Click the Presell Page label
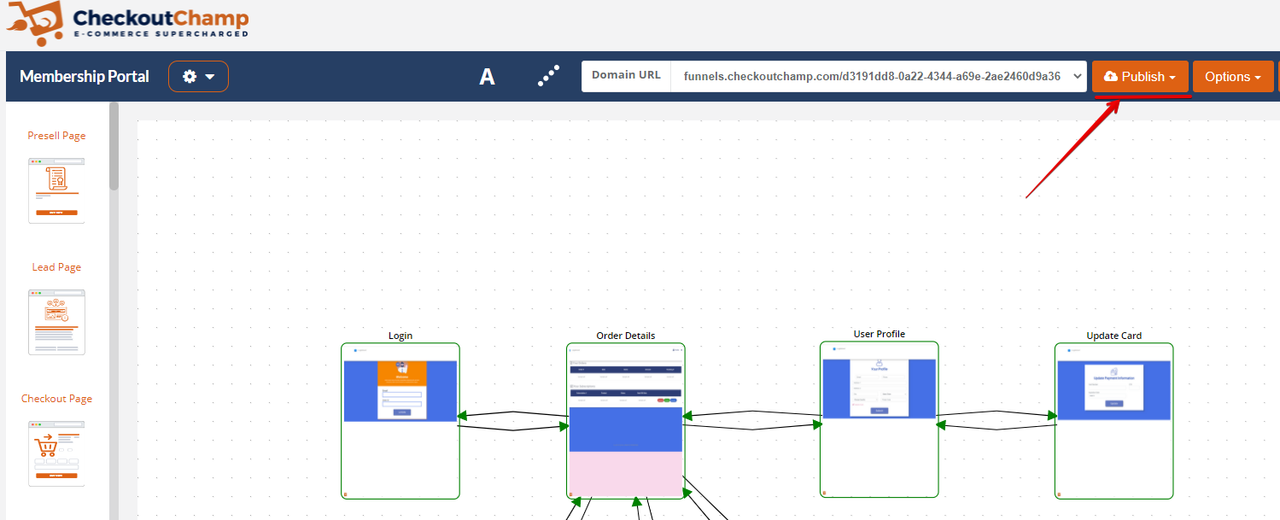Screen dimensions: 1280x520 57,136
